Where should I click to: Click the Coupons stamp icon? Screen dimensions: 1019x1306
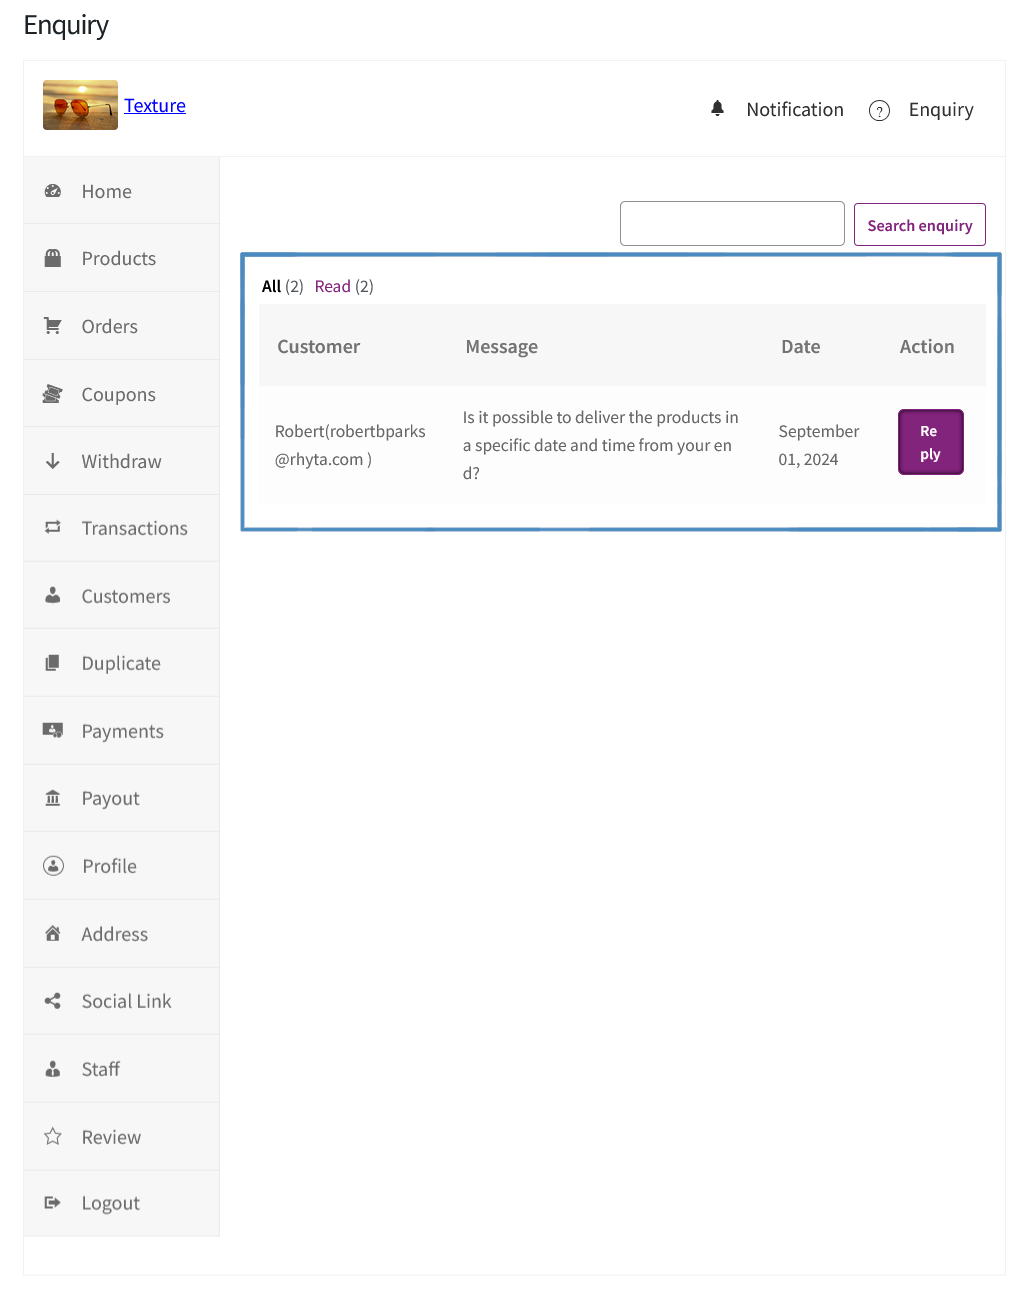53,393
